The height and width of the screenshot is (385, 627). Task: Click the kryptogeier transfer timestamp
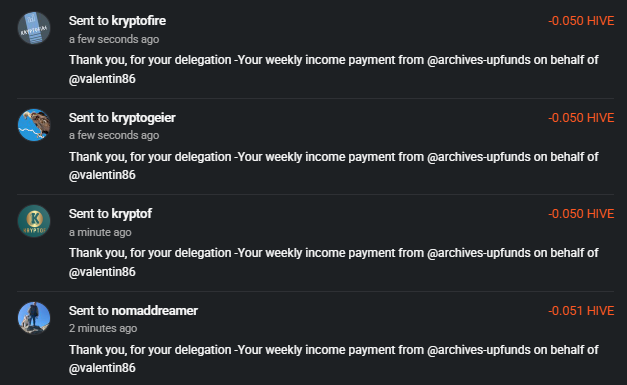pyautogui.click(x=114, y=136)
